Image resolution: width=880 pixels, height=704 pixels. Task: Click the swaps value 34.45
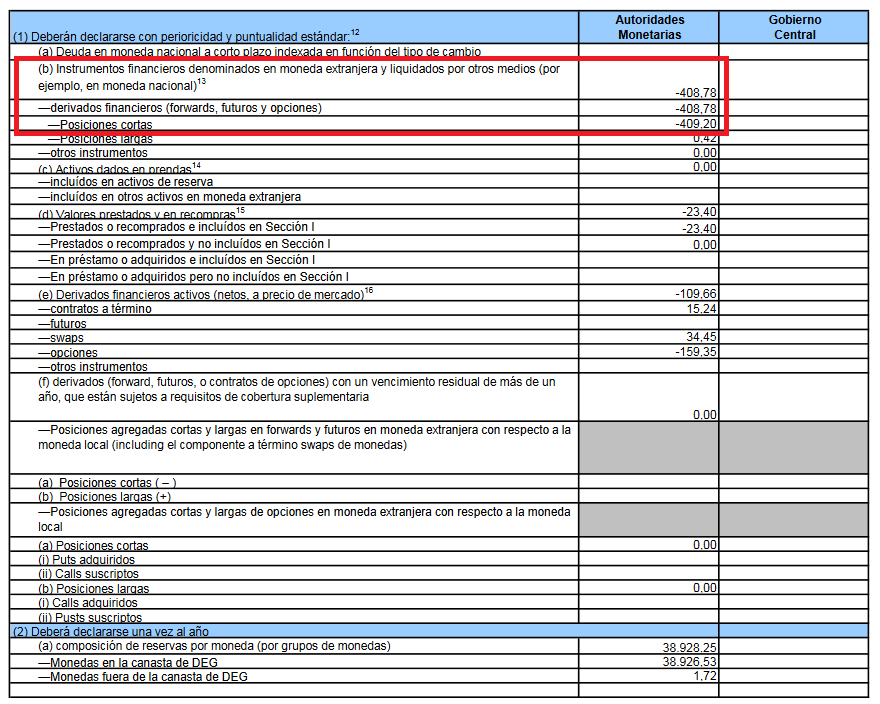pos(702,337)
